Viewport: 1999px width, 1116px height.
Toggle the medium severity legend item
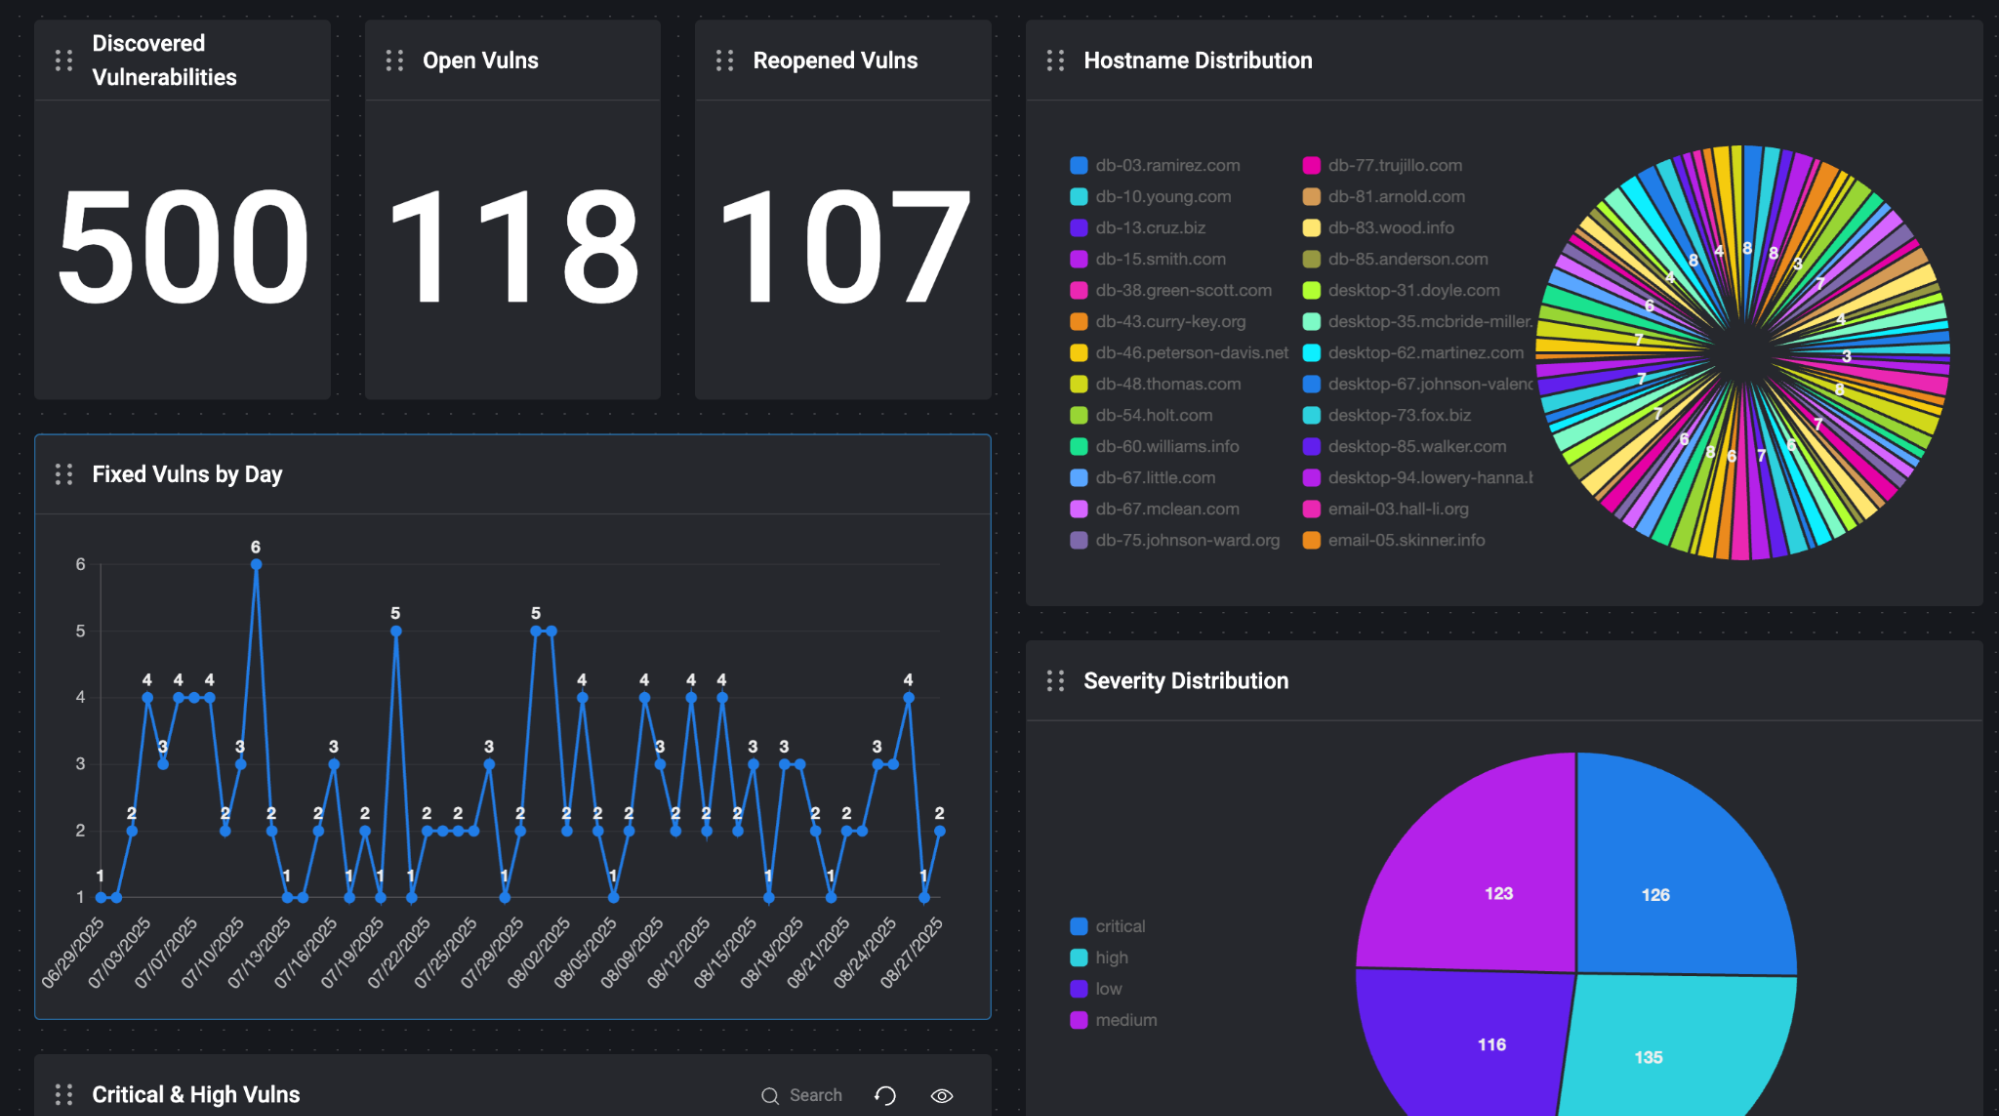pos(1125,1020)
